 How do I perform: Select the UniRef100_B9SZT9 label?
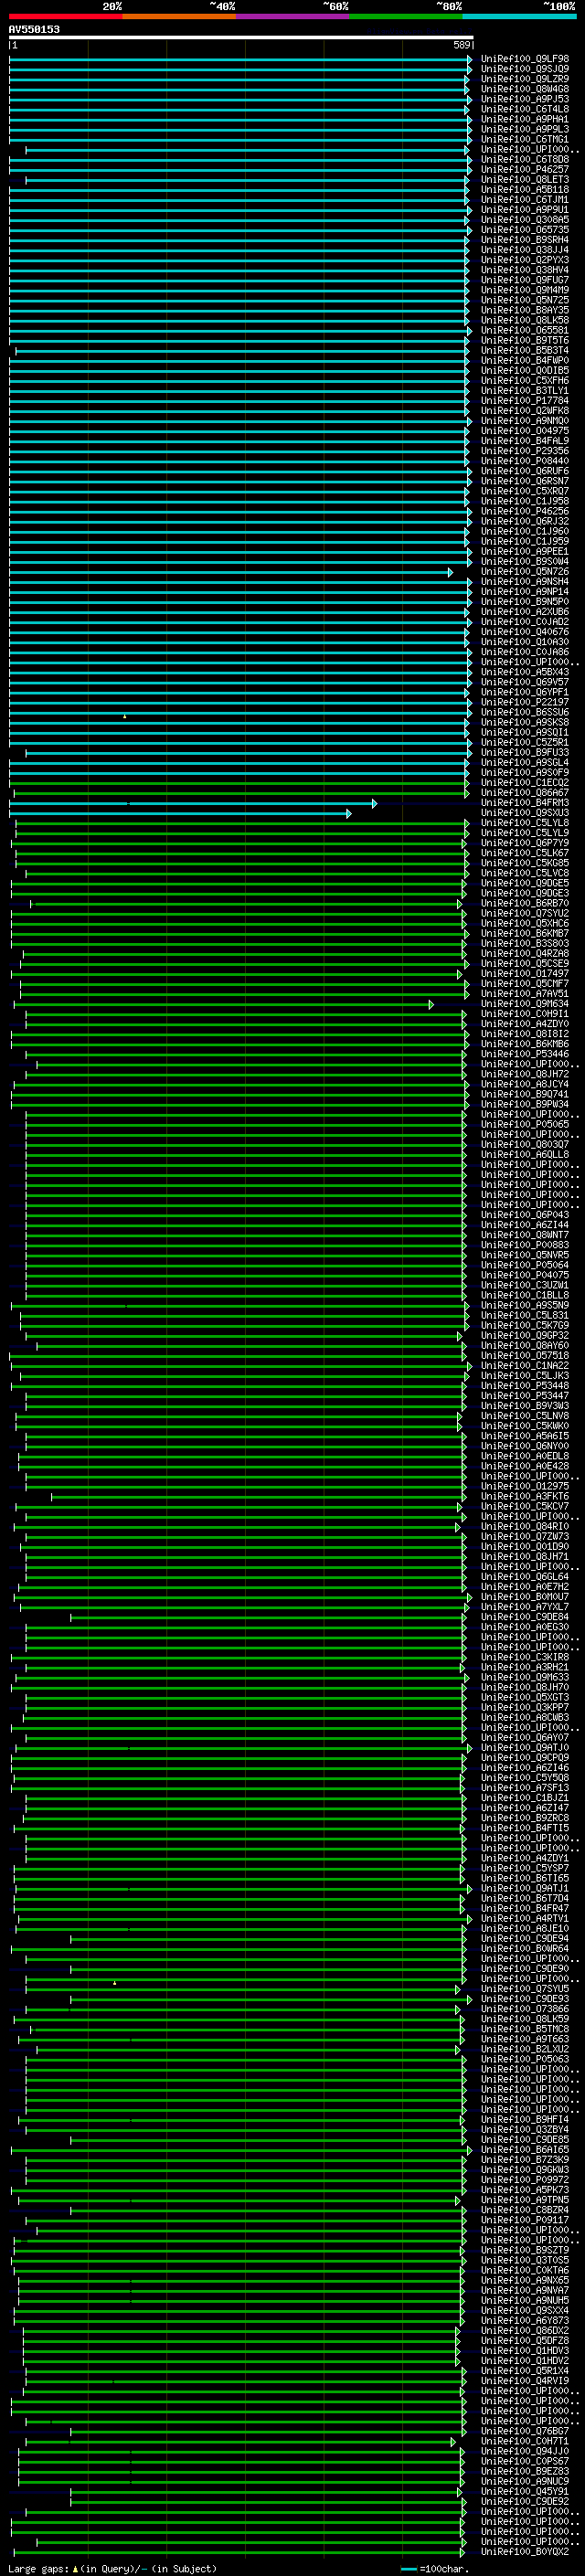tap(524, 2250)
